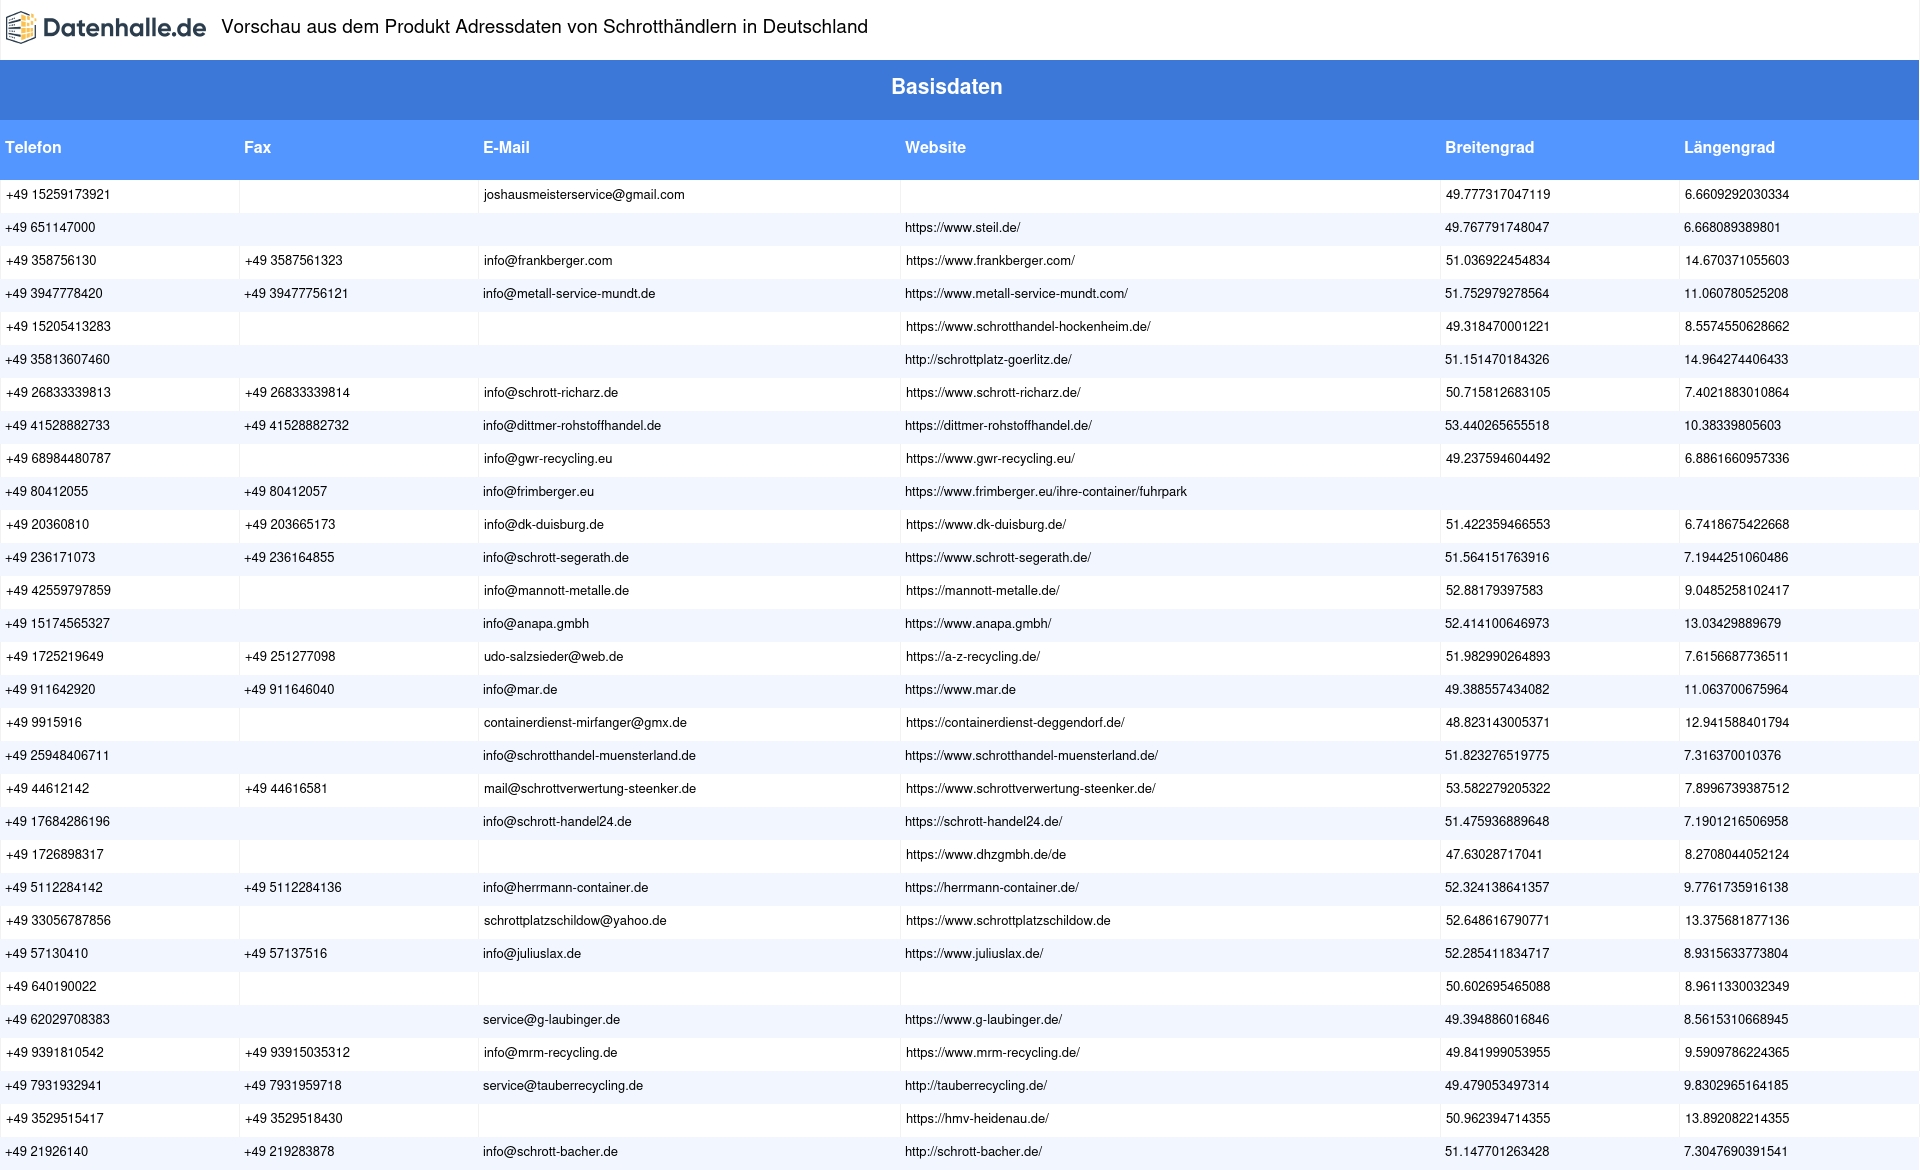Click longitude value 13.892082214355

click(x=1737, y=1119)
